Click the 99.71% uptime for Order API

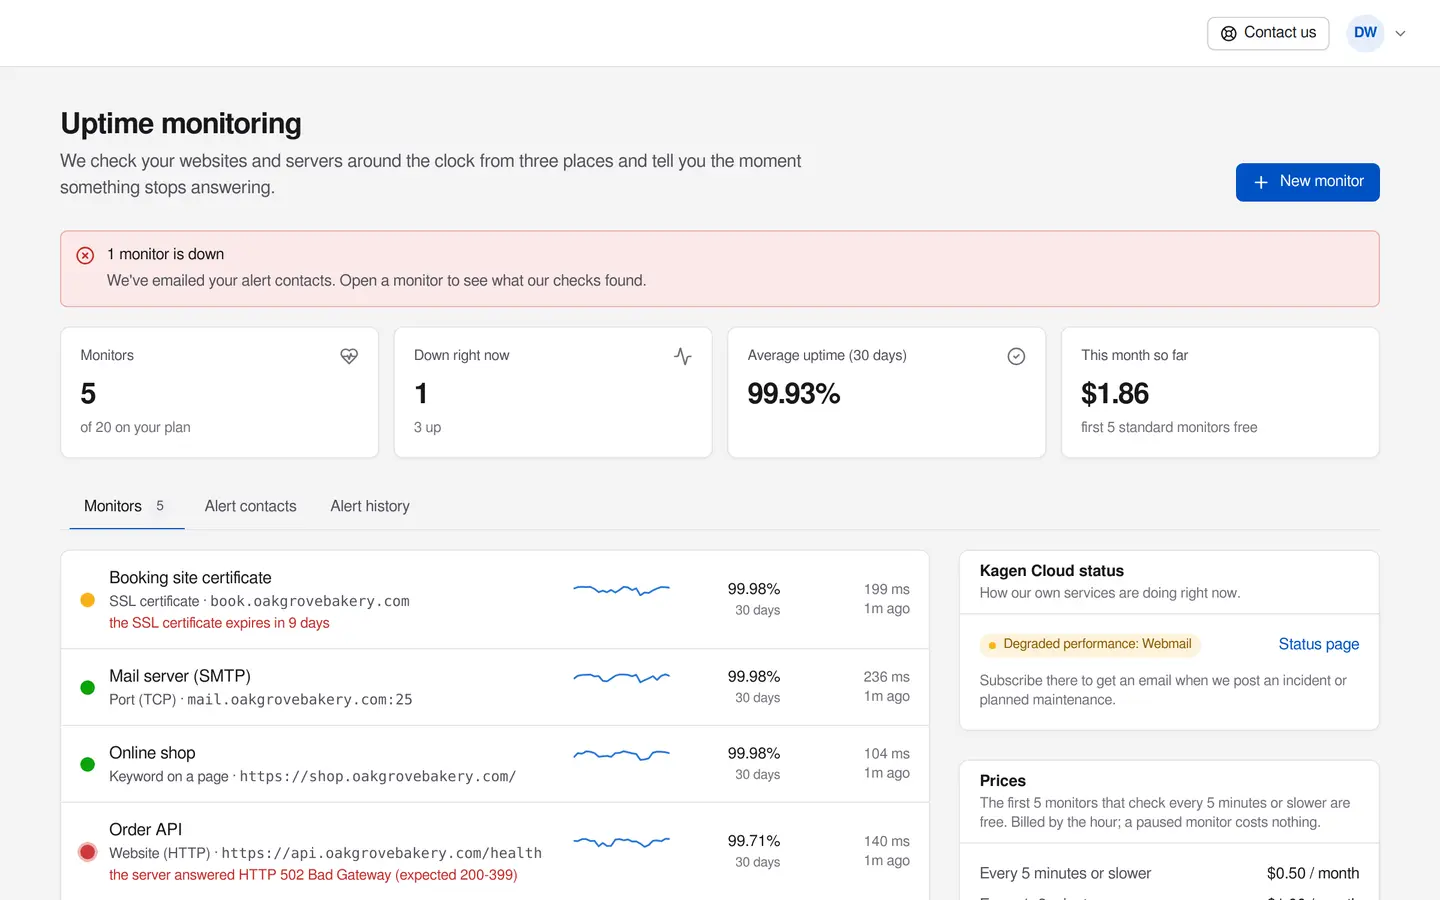(754, 841)
